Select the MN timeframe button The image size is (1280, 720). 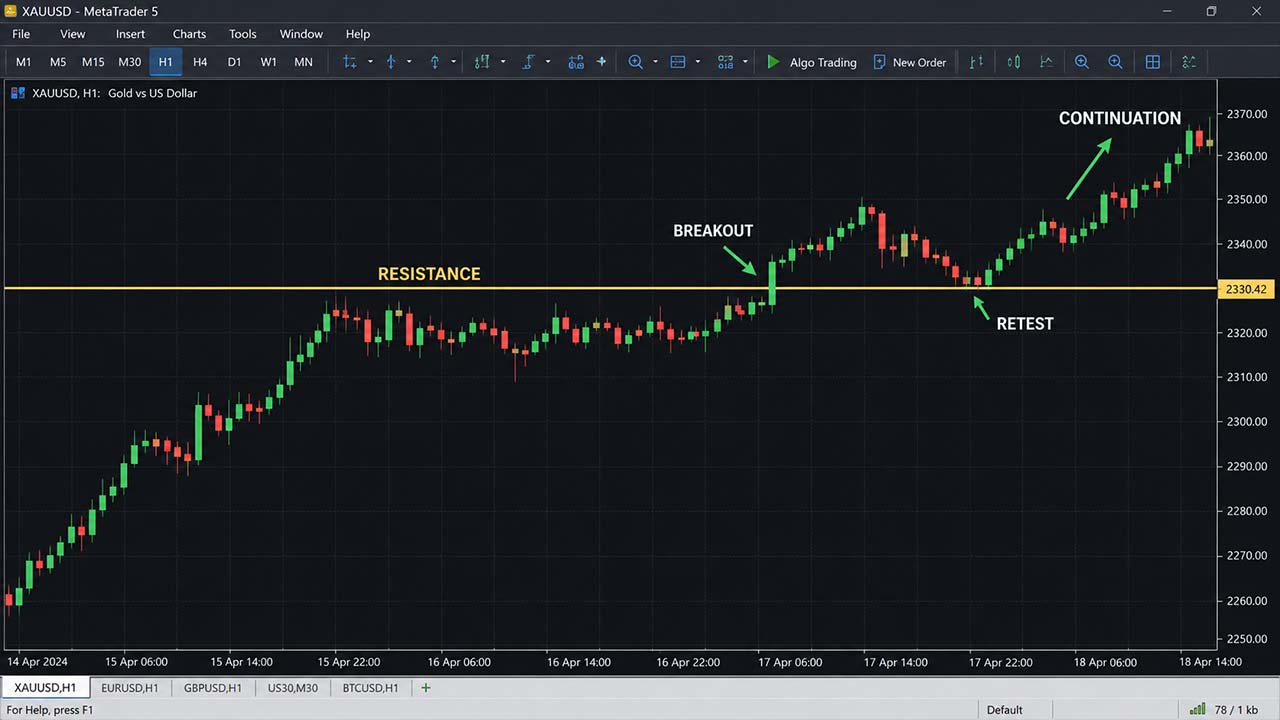coord(303,62)
